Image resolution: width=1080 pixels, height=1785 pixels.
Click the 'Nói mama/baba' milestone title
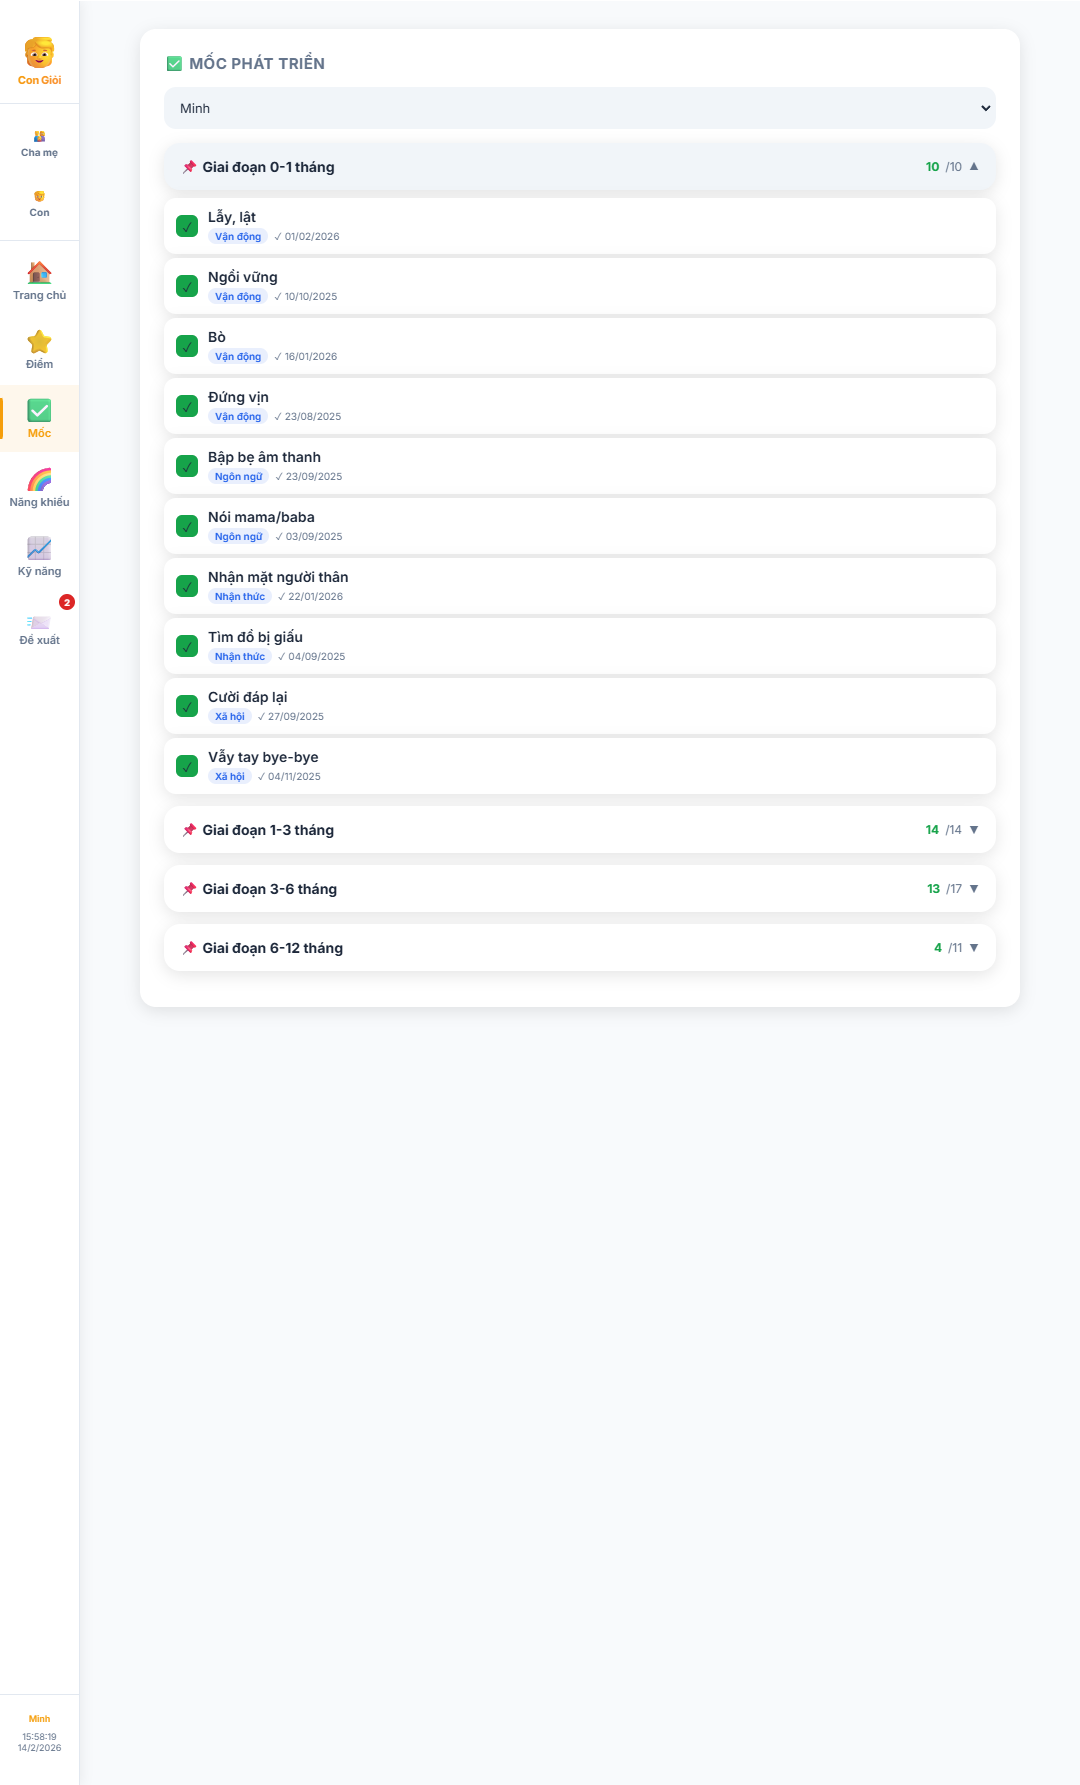click(261, 517)
